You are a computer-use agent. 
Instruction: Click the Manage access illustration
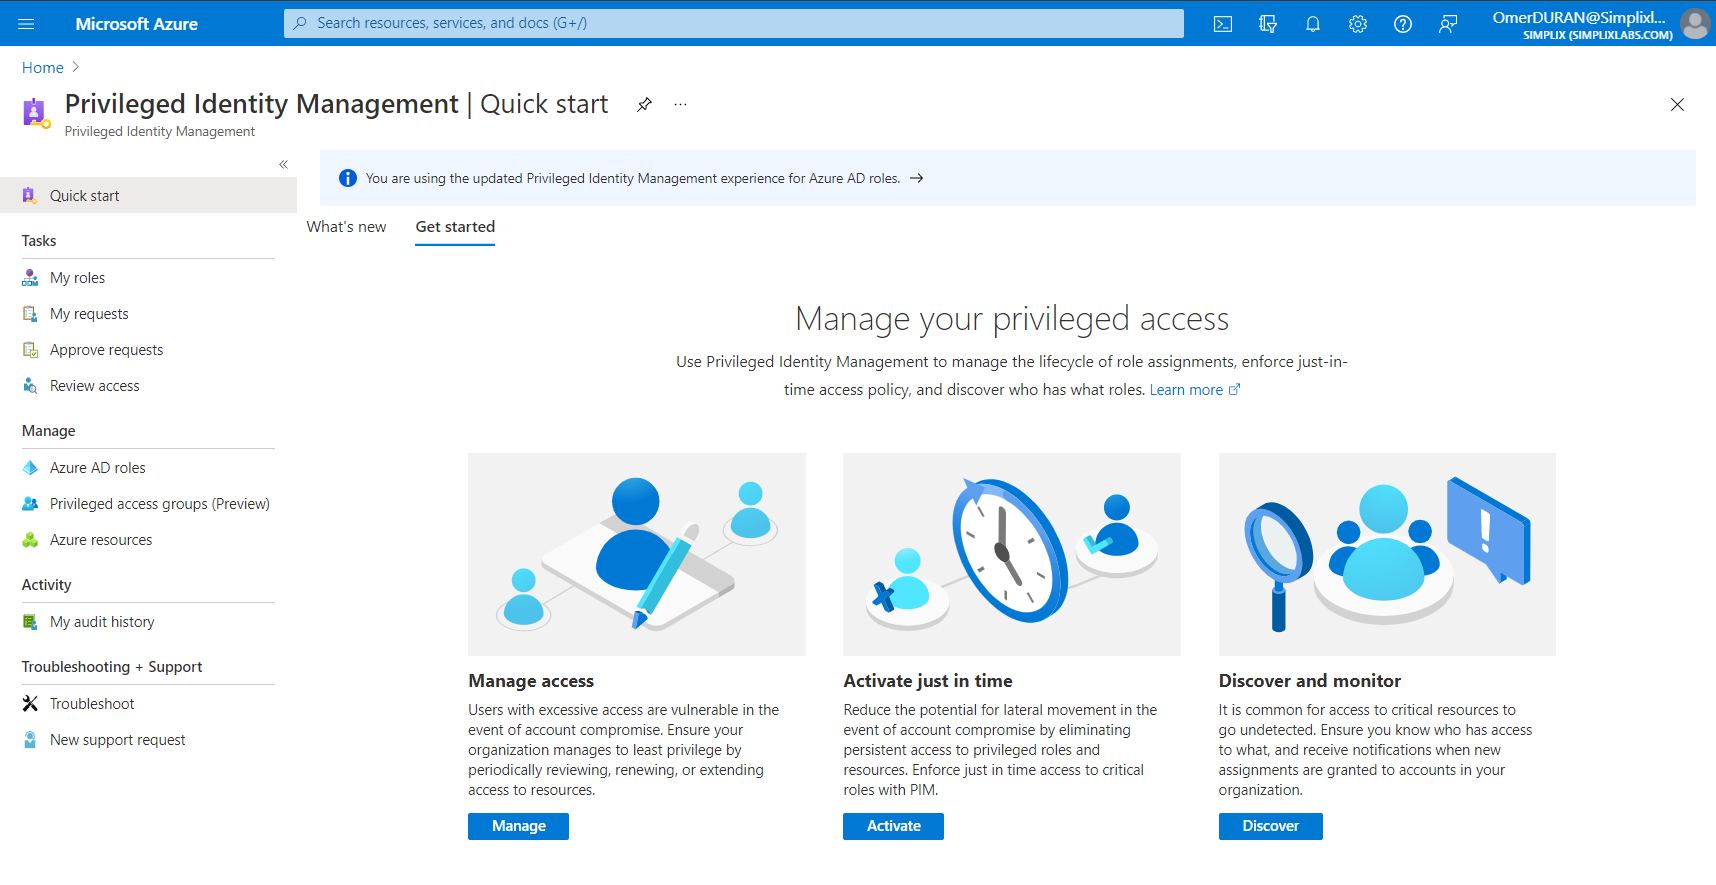(637, 555)
